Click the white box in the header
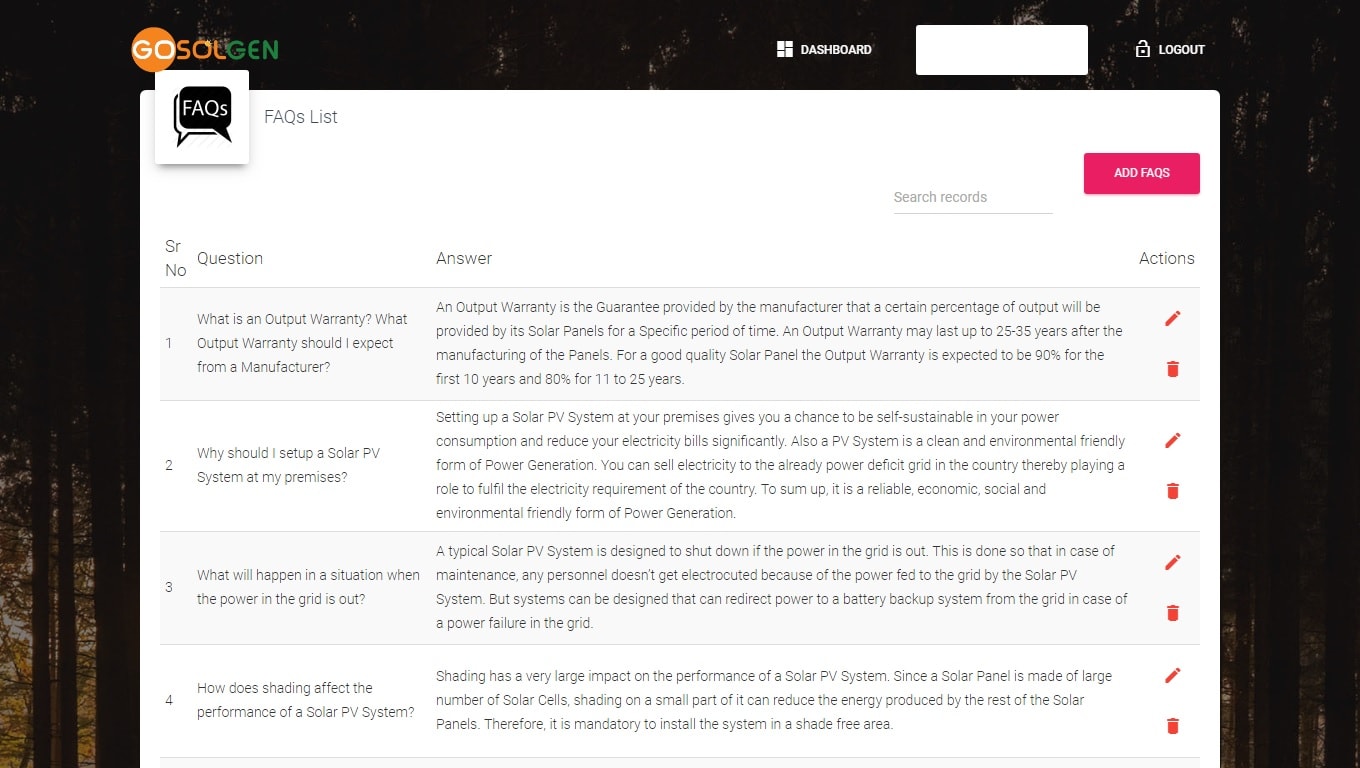This screenshot has width=1360, height=768. click(x=1002, y=50)
